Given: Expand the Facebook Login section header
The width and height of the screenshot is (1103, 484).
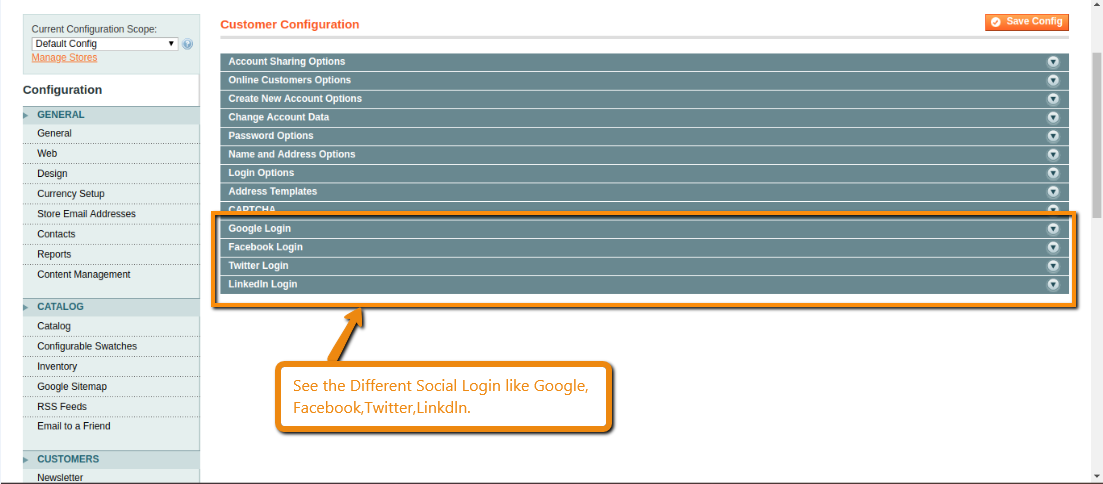Looking at the screenshot, I should pos(644,247).
